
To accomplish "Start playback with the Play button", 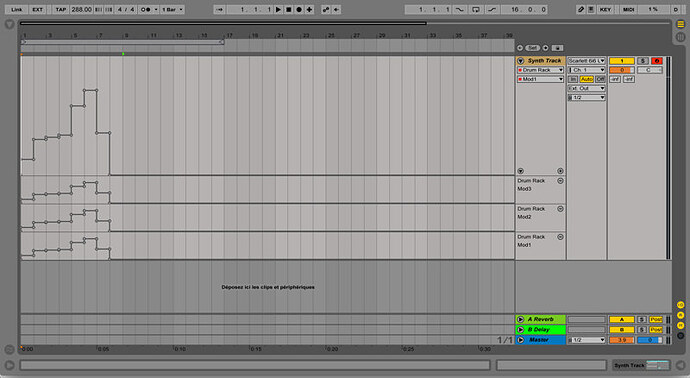I will pos(278,9).
